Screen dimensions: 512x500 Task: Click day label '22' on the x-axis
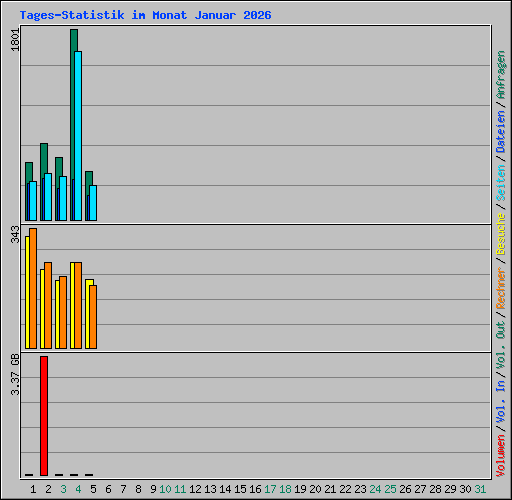tap(345, 489)
